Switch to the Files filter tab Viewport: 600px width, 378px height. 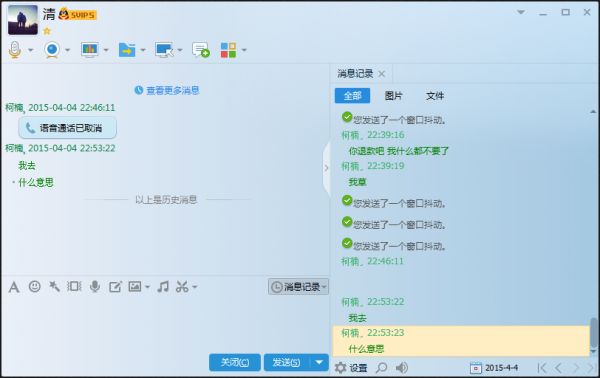(x=435, y=96)
